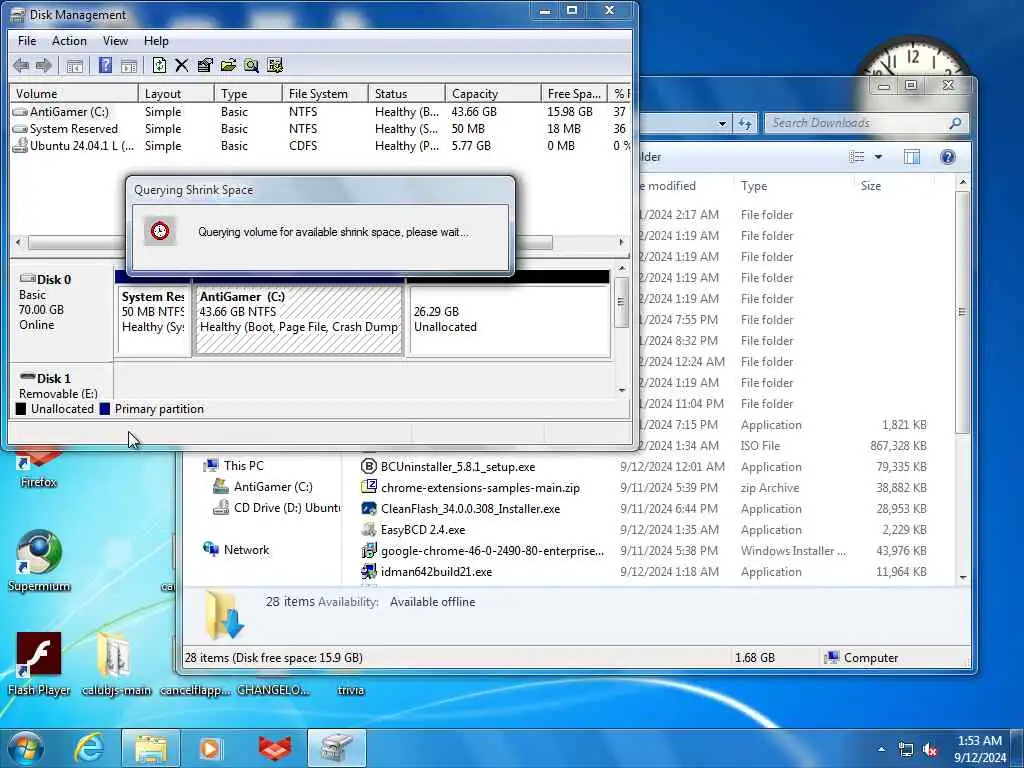Screen dimensions: 1024x768
Task: Sort by the File System column header
Action: click(x=325, y=93)
